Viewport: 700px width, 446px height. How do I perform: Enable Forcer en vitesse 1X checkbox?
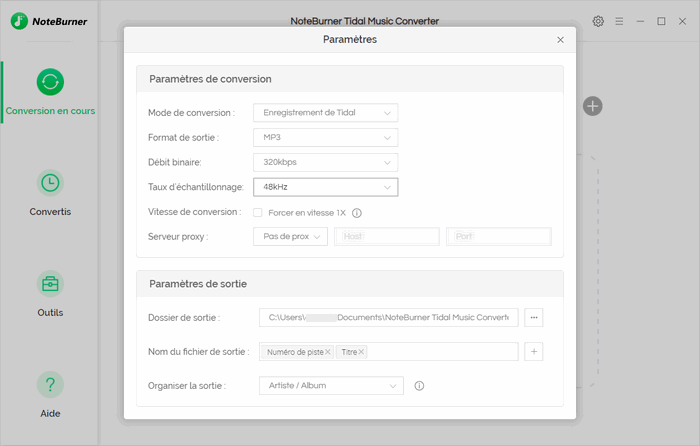point(258,213)
